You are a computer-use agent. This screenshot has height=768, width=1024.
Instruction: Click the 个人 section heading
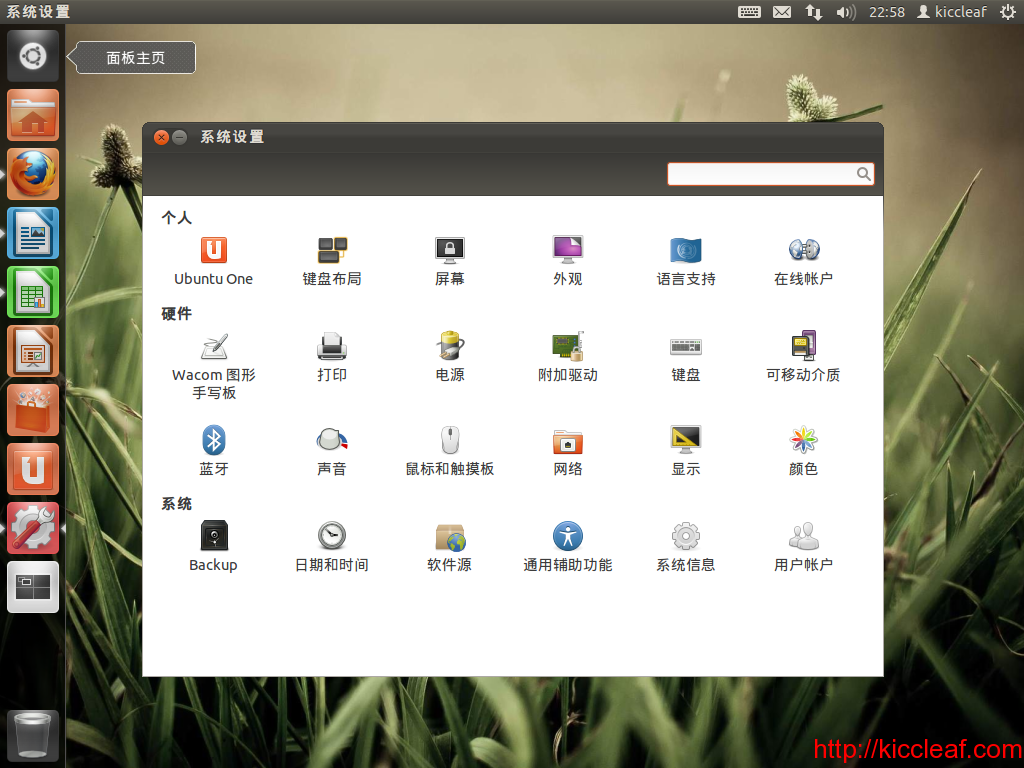click(176, 217)
